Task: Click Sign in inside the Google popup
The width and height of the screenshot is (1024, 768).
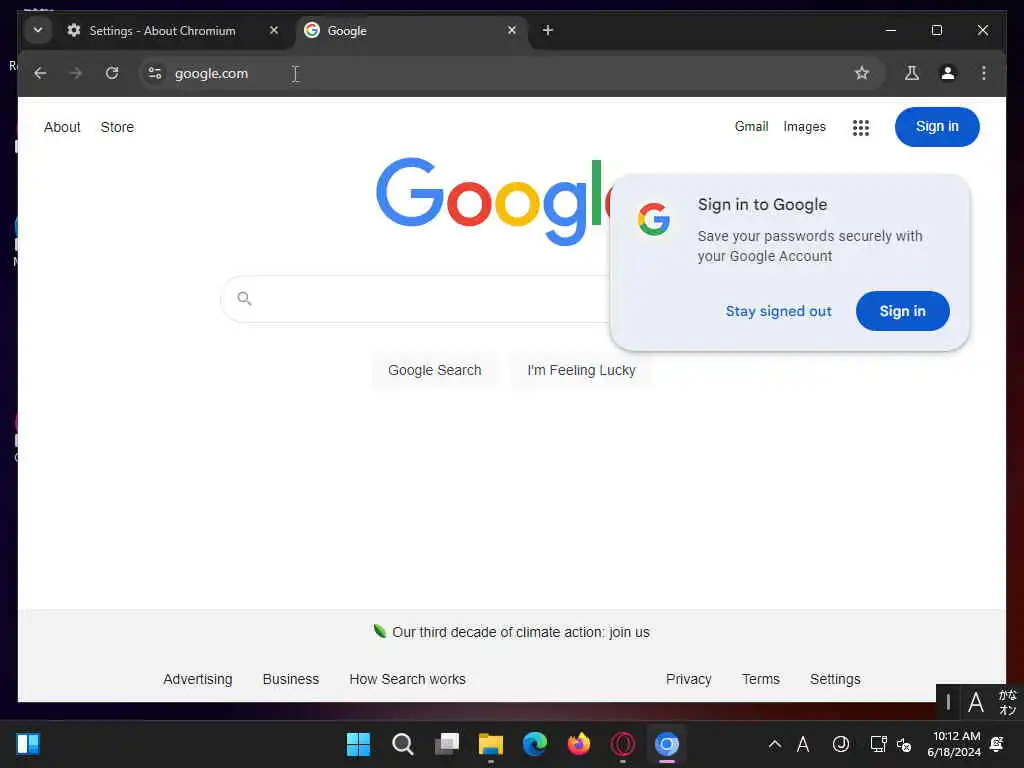Action: pyautogui.click(x=903, y=311)
